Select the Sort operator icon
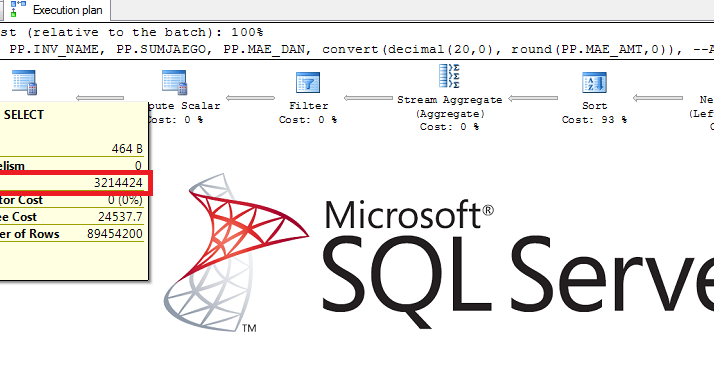The width and height of the screenshot is (714, 375). pos(594,83)
